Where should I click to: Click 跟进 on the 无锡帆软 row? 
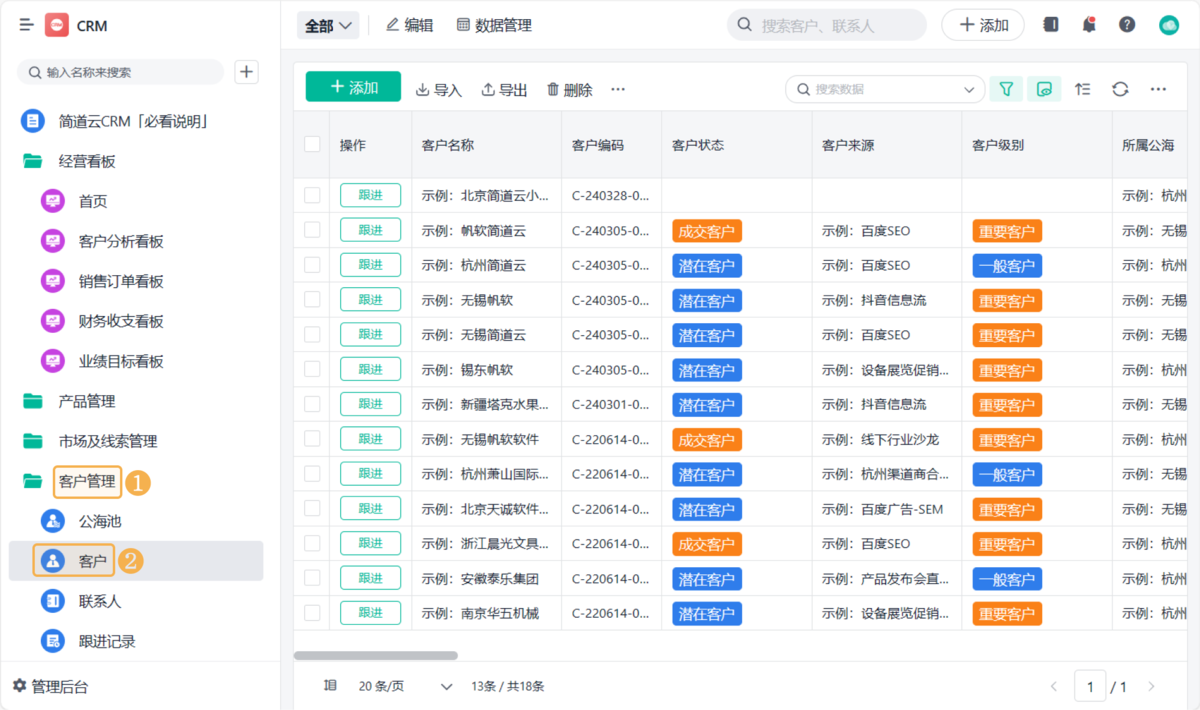371,299
